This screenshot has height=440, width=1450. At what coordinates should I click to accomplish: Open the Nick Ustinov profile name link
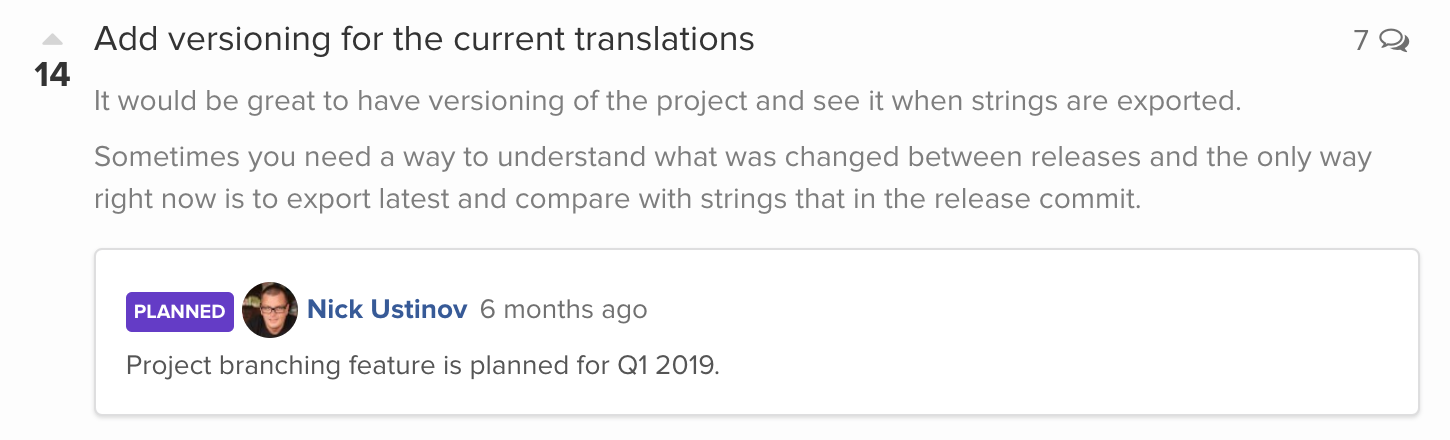387,310
